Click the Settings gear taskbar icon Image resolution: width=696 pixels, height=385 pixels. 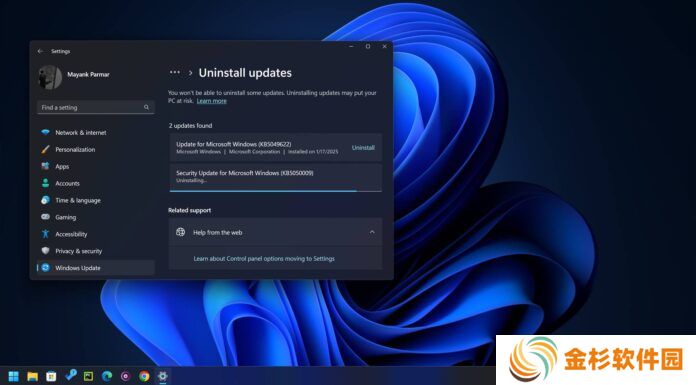click(163, 376)
